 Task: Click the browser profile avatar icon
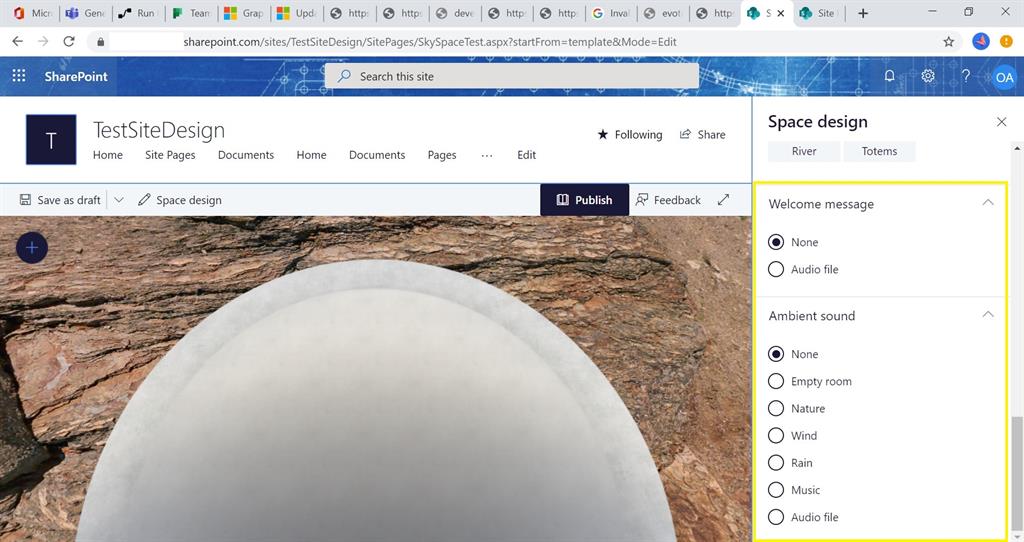coord(980,42)
